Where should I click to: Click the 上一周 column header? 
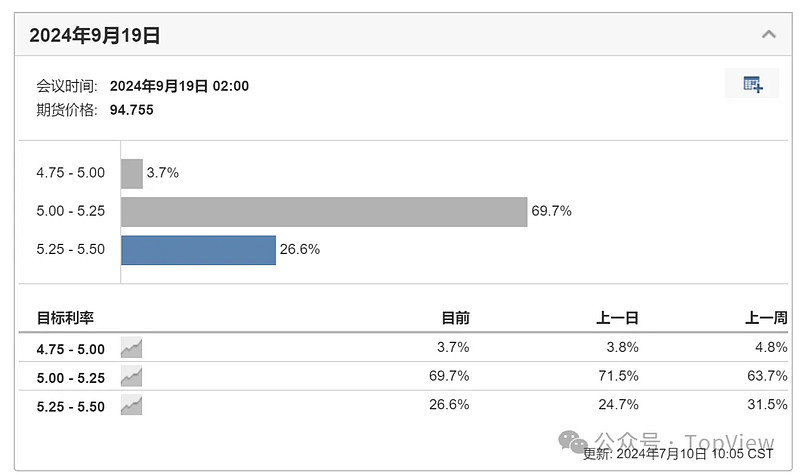(x=766, y=318)
